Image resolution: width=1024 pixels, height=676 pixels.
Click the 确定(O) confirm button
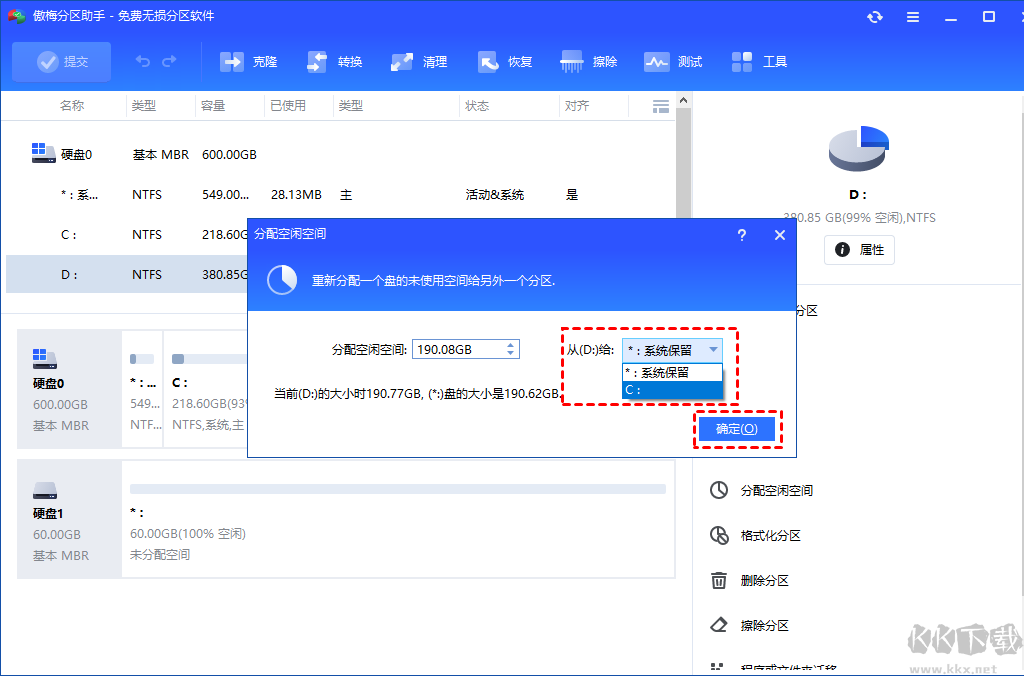point(737,428)
